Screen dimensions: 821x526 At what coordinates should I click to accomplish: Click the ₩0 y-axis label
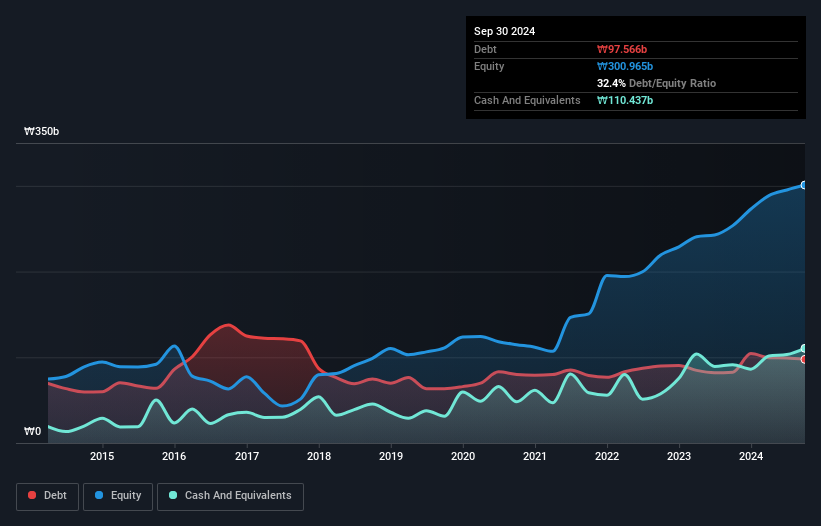coord(32,431)
